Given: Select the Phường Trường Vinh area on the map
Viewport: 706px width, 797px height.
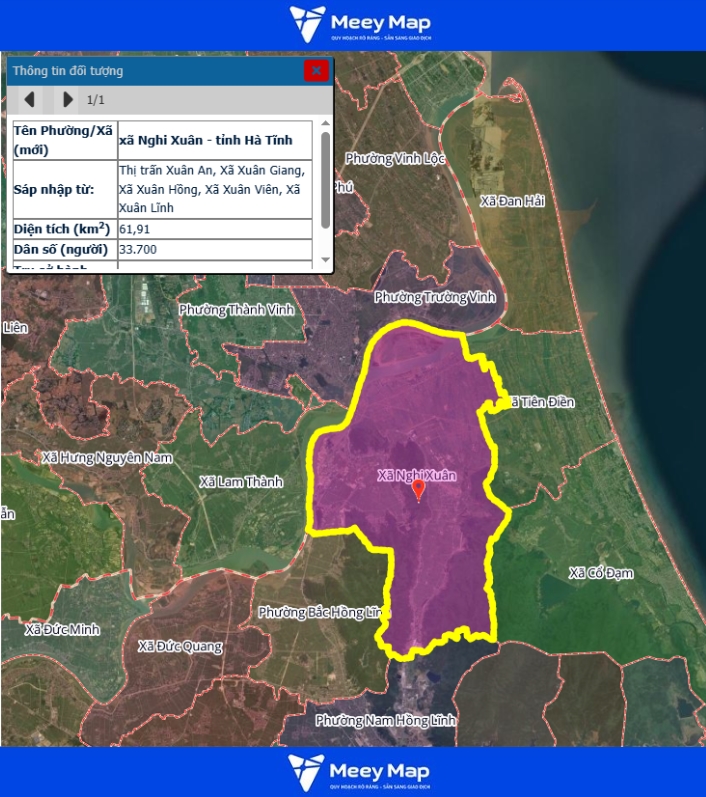Looking at the screenshot, I should (x=435, y=297).
